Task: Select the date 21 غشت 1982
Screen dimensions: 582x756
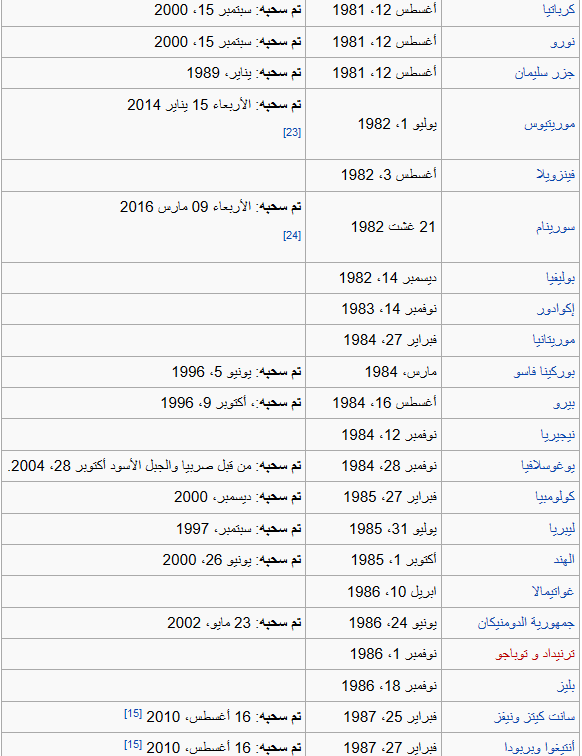Action: click(x=393, y=227)
